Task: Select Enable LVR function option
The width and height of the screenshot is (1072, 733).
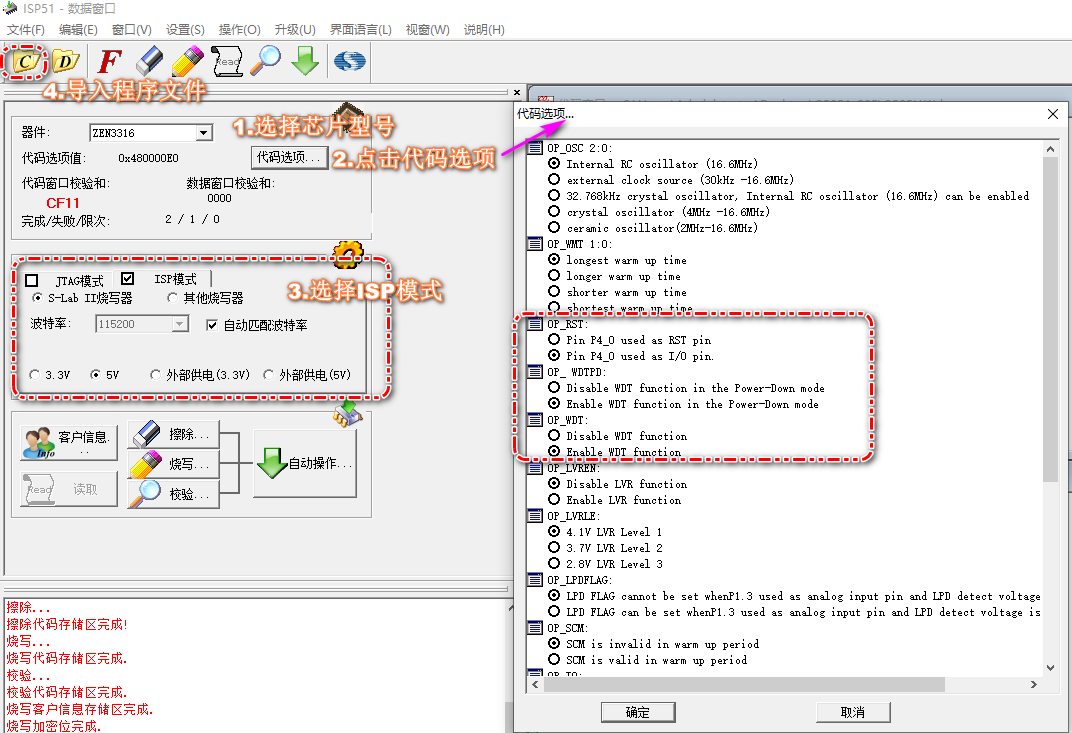Action: [554, 499]
